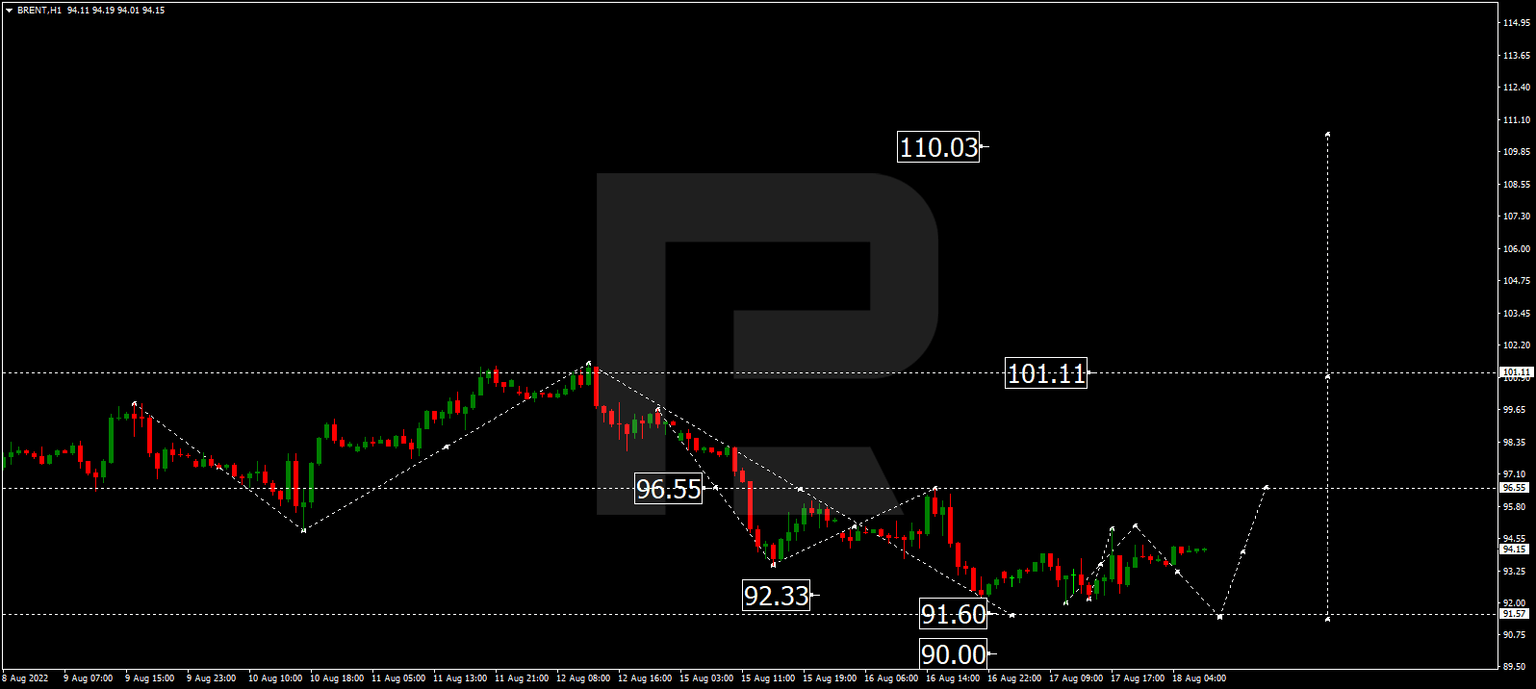The width and height of the screenshot is (1536, 689).
Task: Click the 114.95 value on the price scale
Action: (1517, 23)
